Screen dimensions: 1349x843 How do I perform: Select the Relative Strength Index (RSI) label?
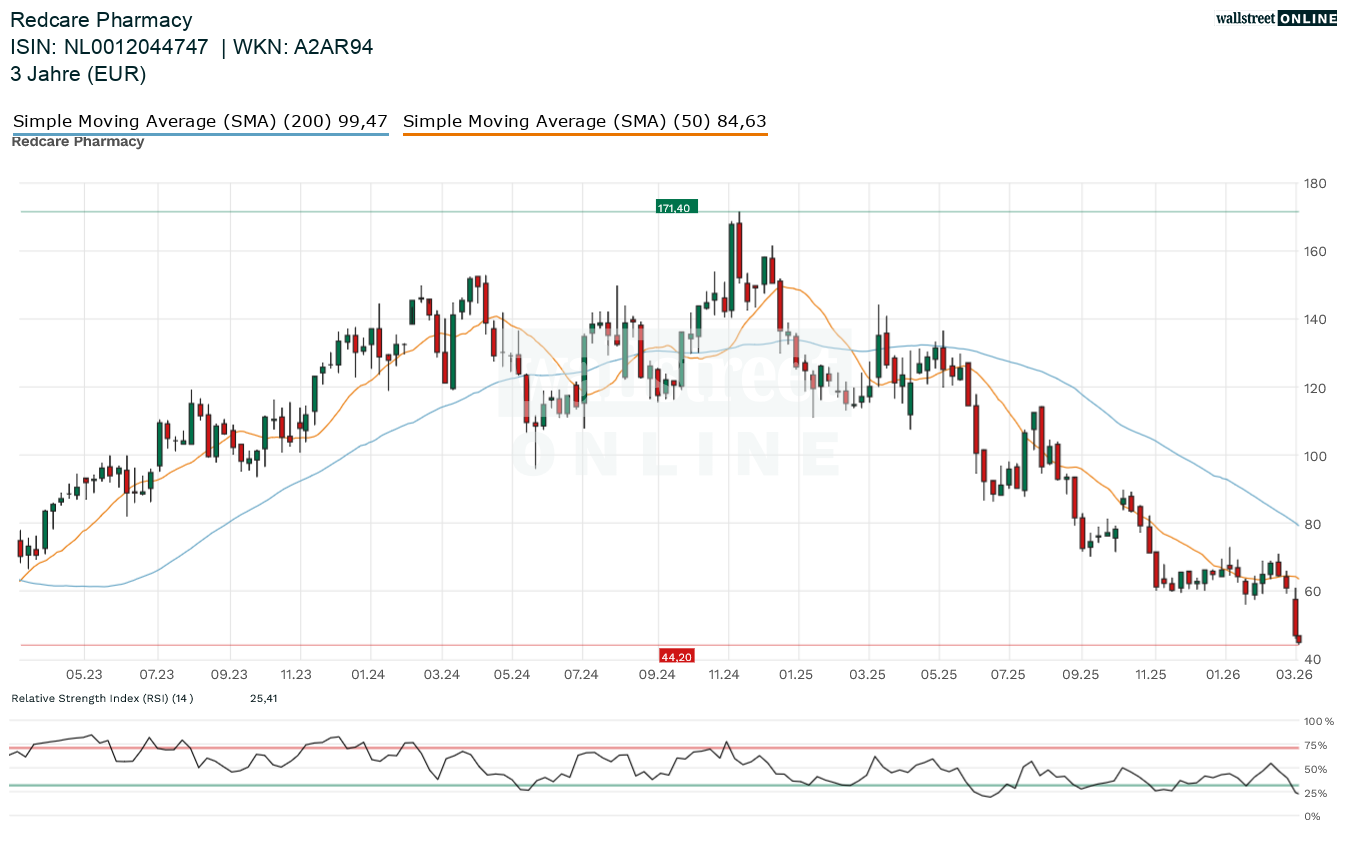tap(102, 698)
